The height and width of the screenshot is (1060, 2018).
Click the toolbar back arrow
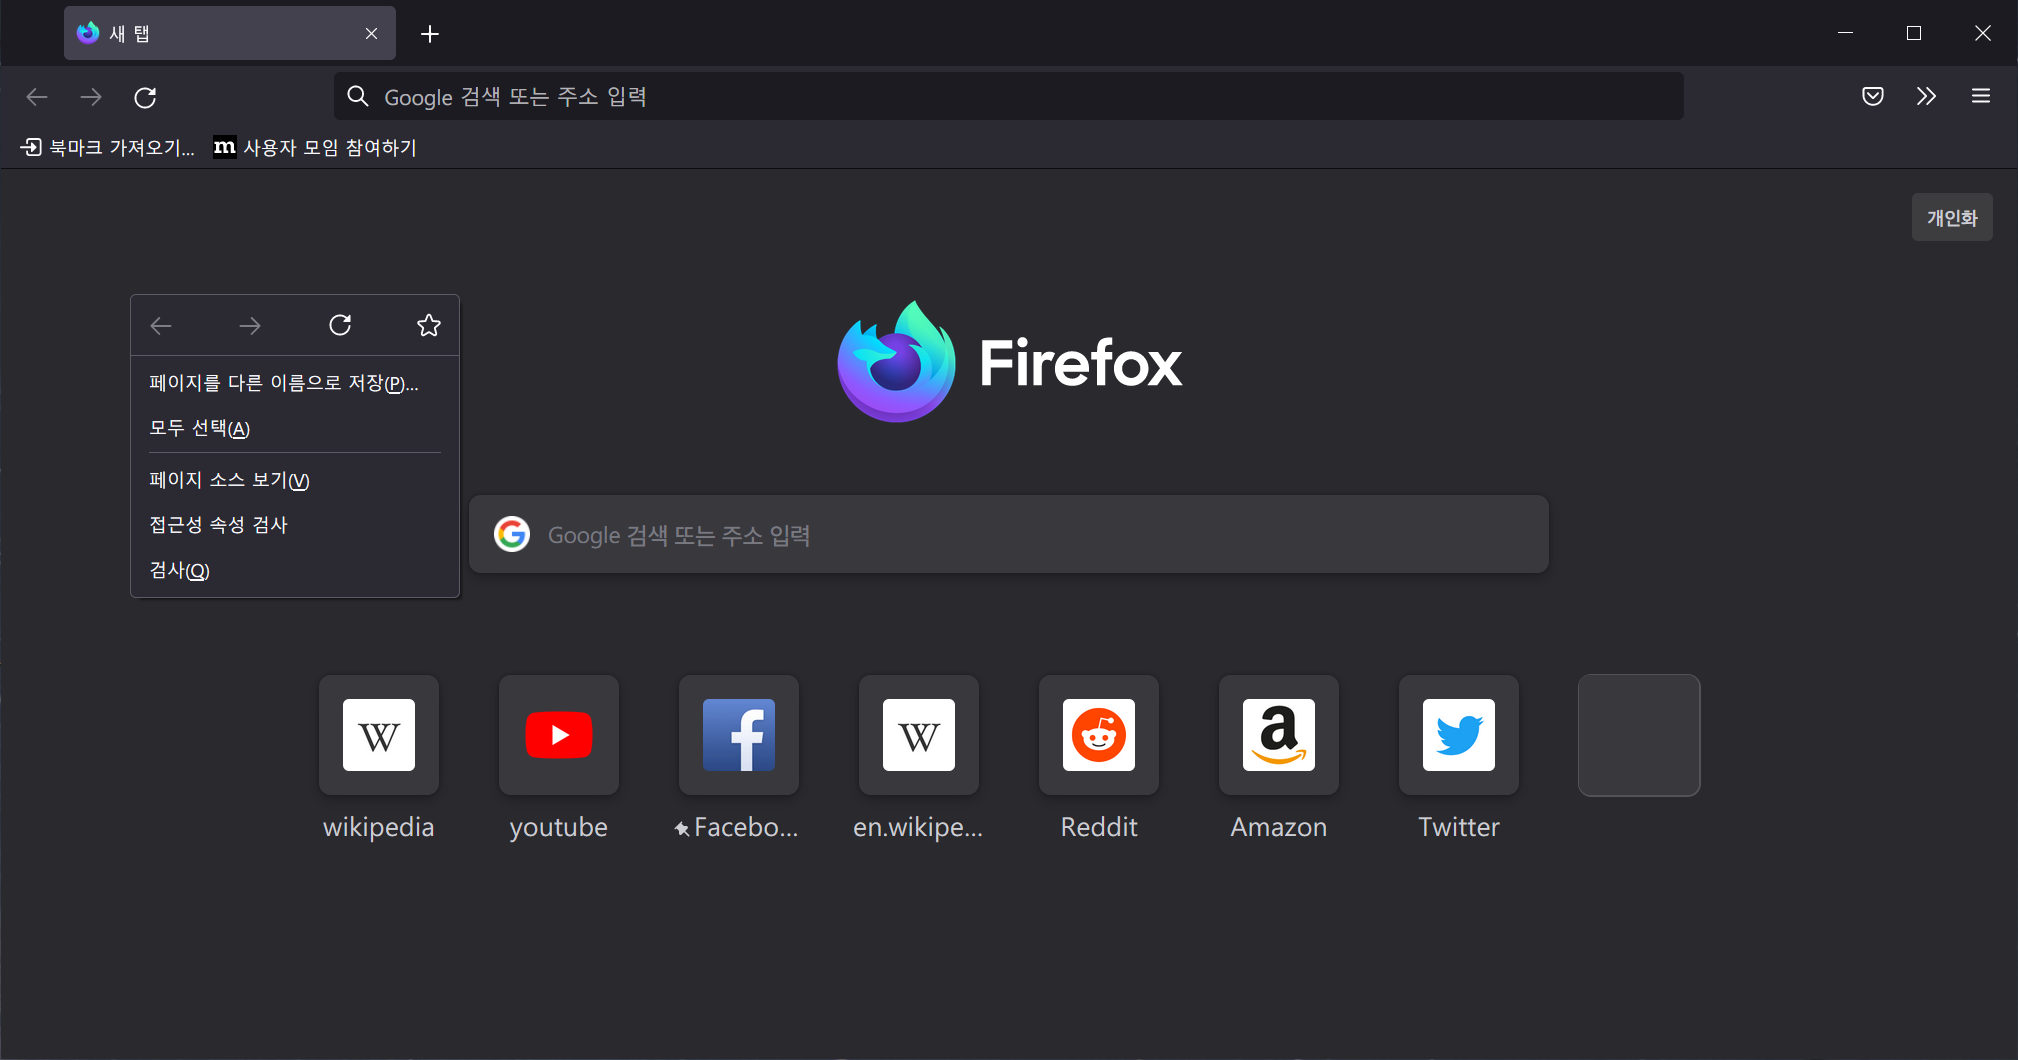(x=37, y=97)
